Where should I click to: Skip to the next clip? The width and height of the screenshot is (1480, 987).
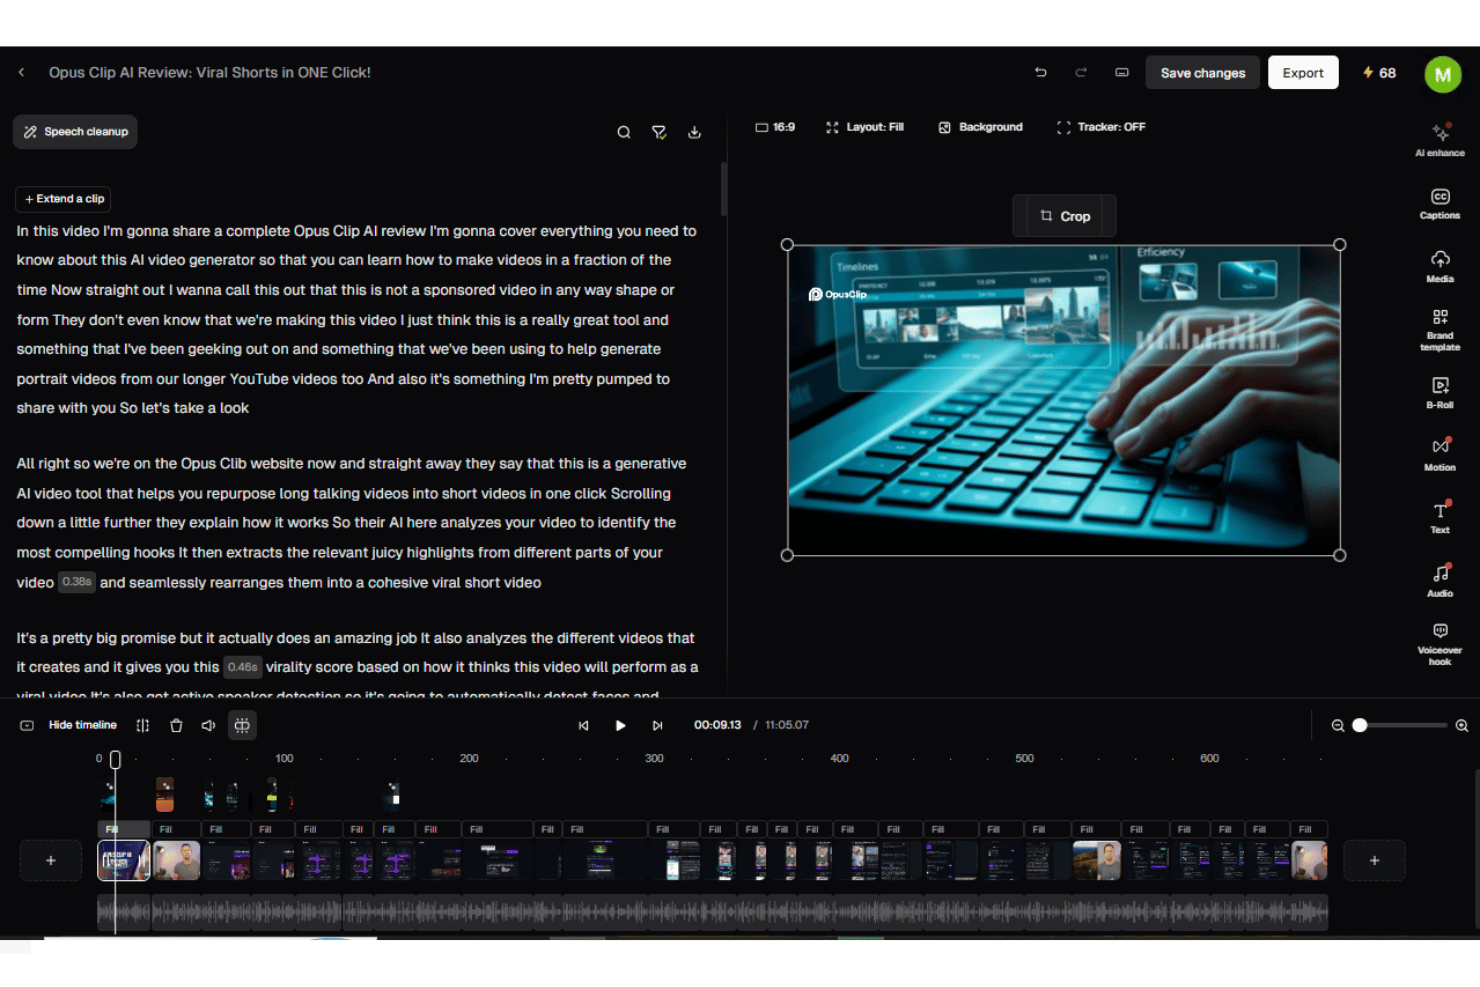[657, 726]
